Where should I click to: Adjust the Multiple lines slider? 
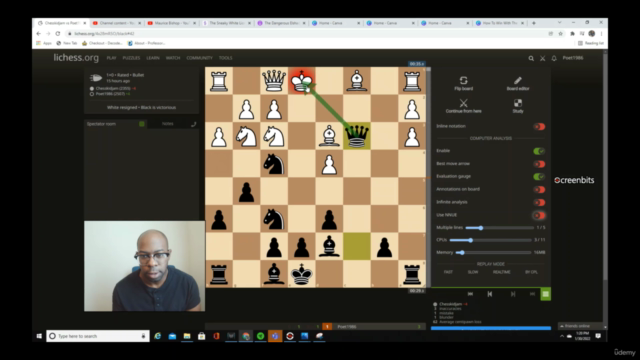tap(499, 228)
